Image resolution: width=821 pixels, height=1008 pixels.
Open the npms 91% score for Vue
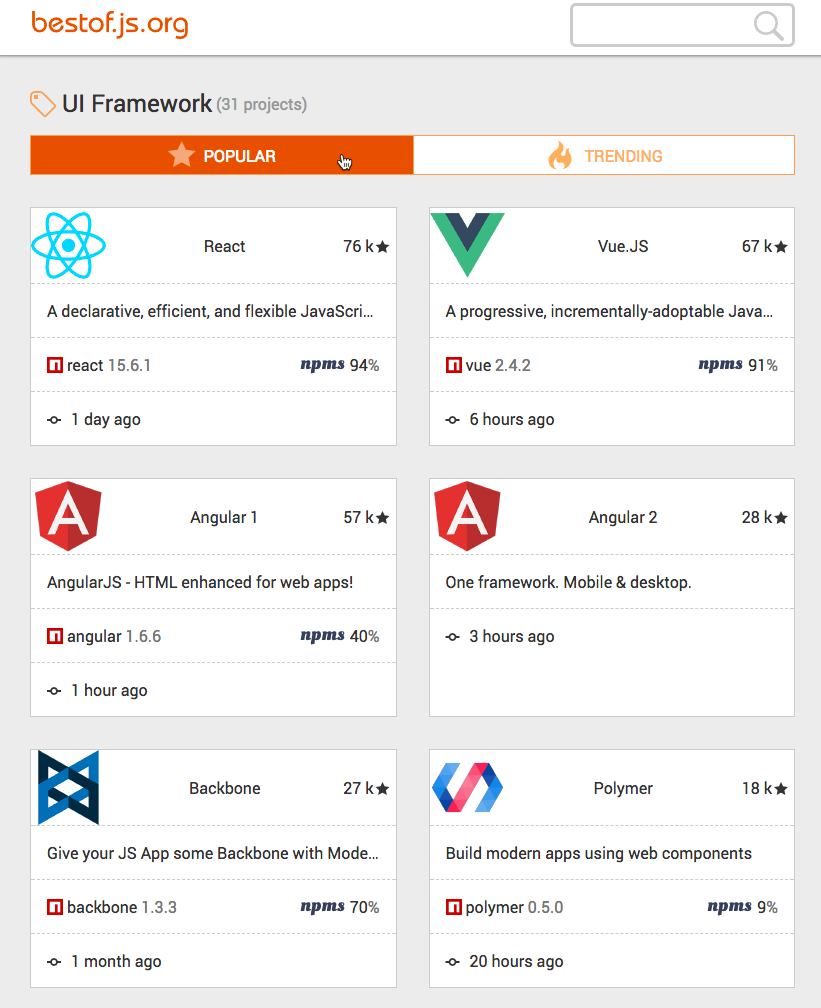coord(738,365)
